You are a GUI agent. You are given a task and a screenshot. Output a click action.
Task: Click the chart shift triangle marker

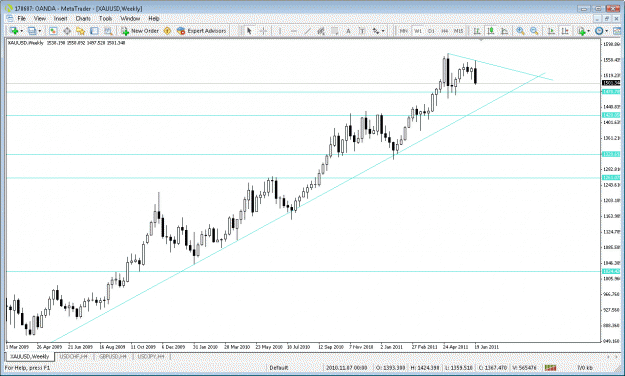point(482,40)
